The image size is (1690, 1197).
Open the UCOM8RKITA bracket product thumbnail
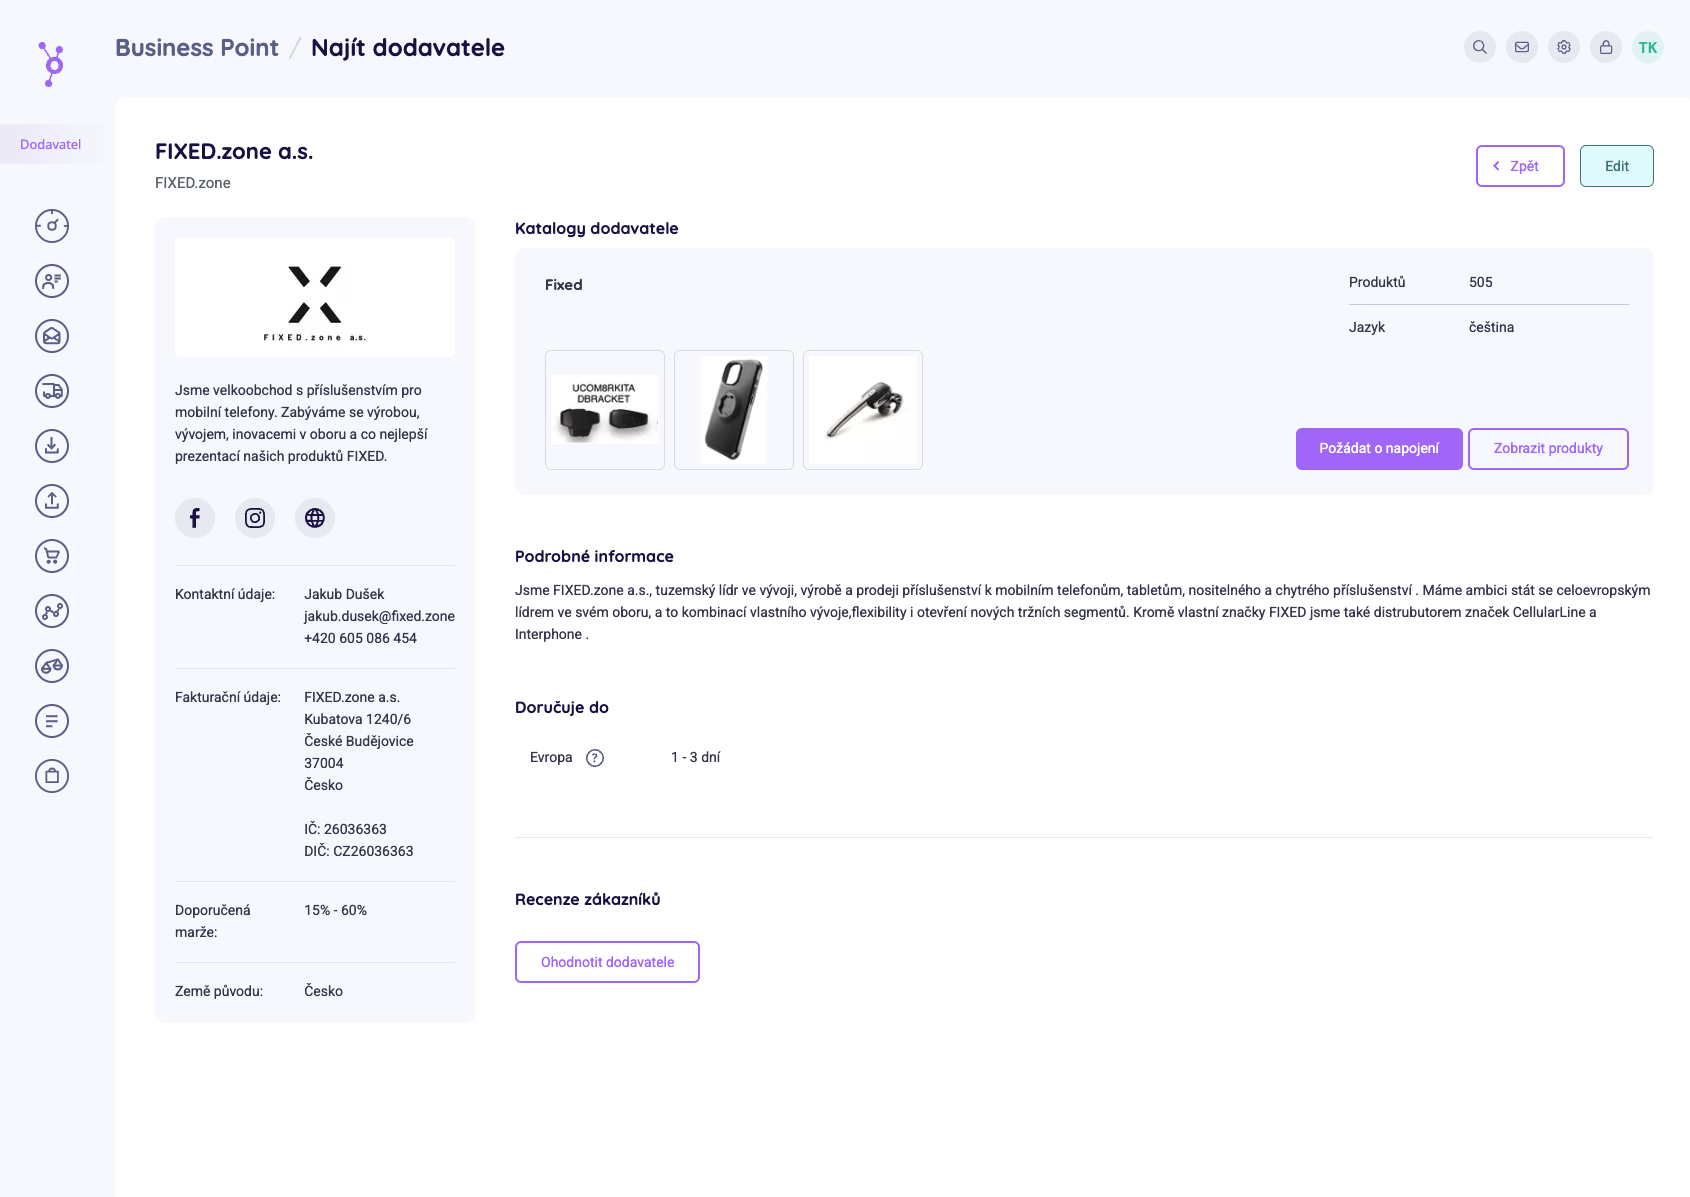[x=605, y=410]
